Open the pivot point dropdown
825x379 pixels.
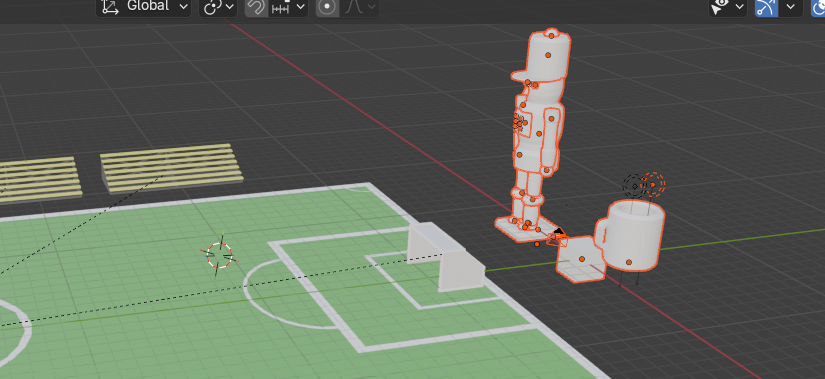[x=218, y=7]
